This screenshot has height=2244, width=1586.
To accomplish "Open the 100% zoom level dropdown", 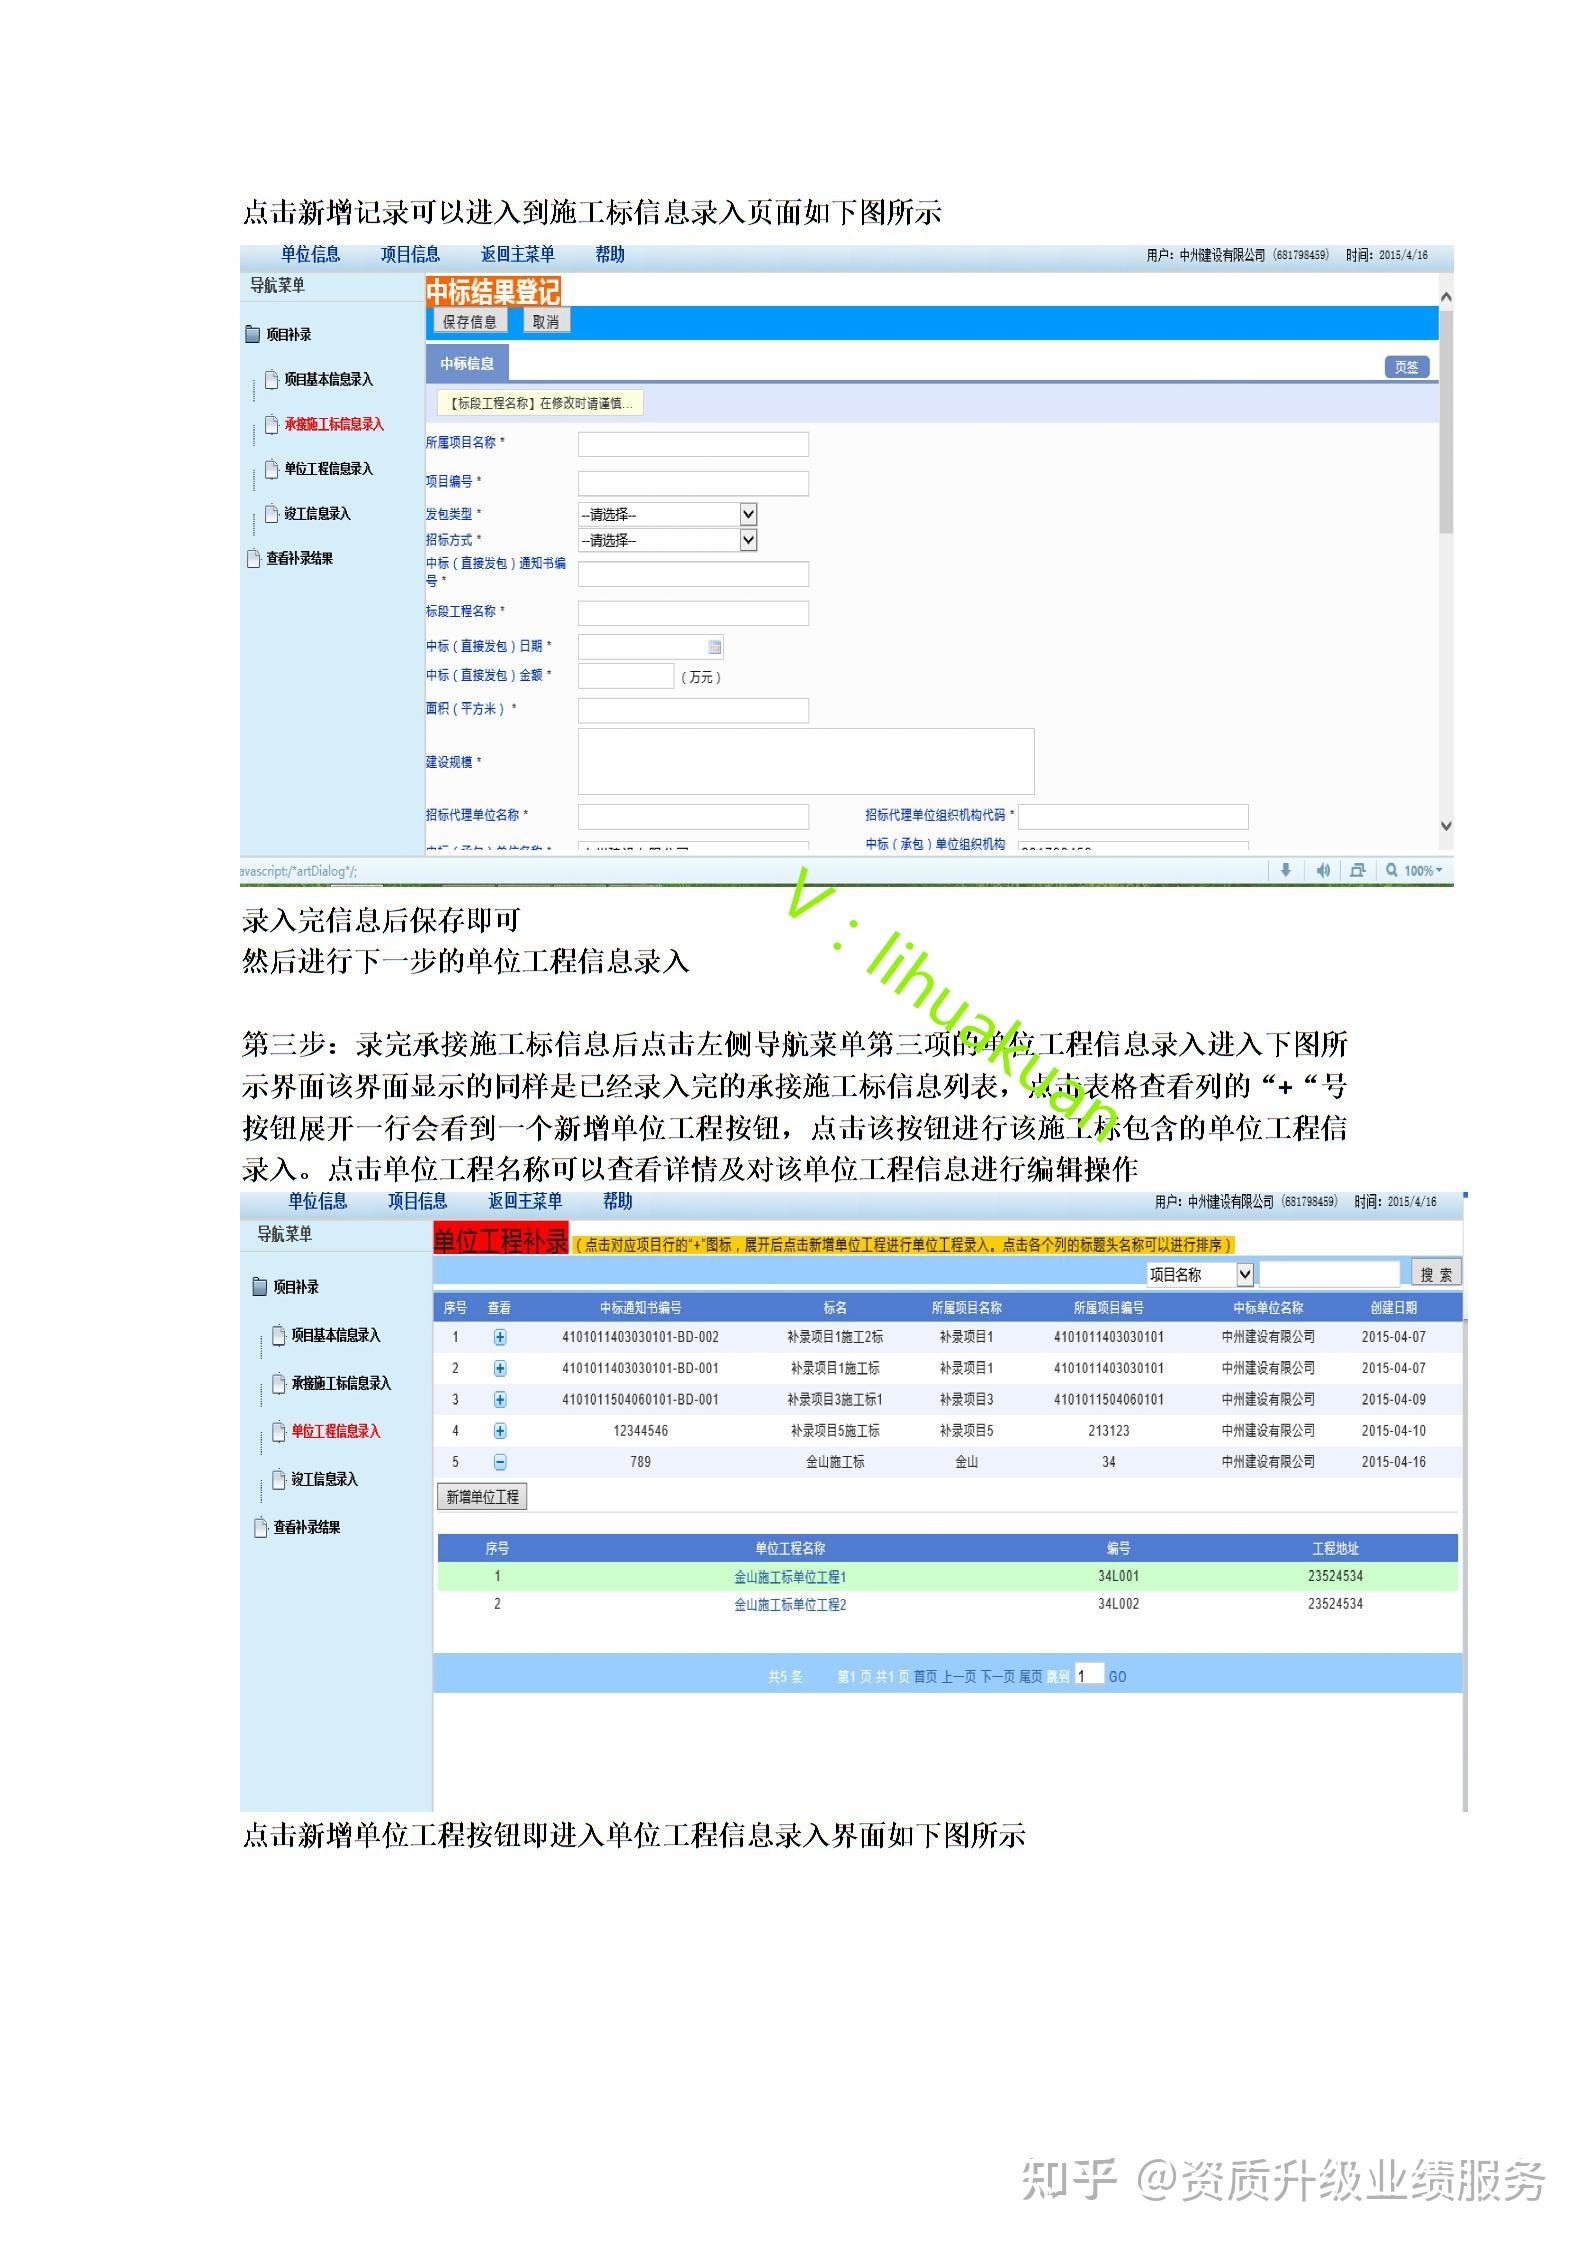I will click(1414, 870).
